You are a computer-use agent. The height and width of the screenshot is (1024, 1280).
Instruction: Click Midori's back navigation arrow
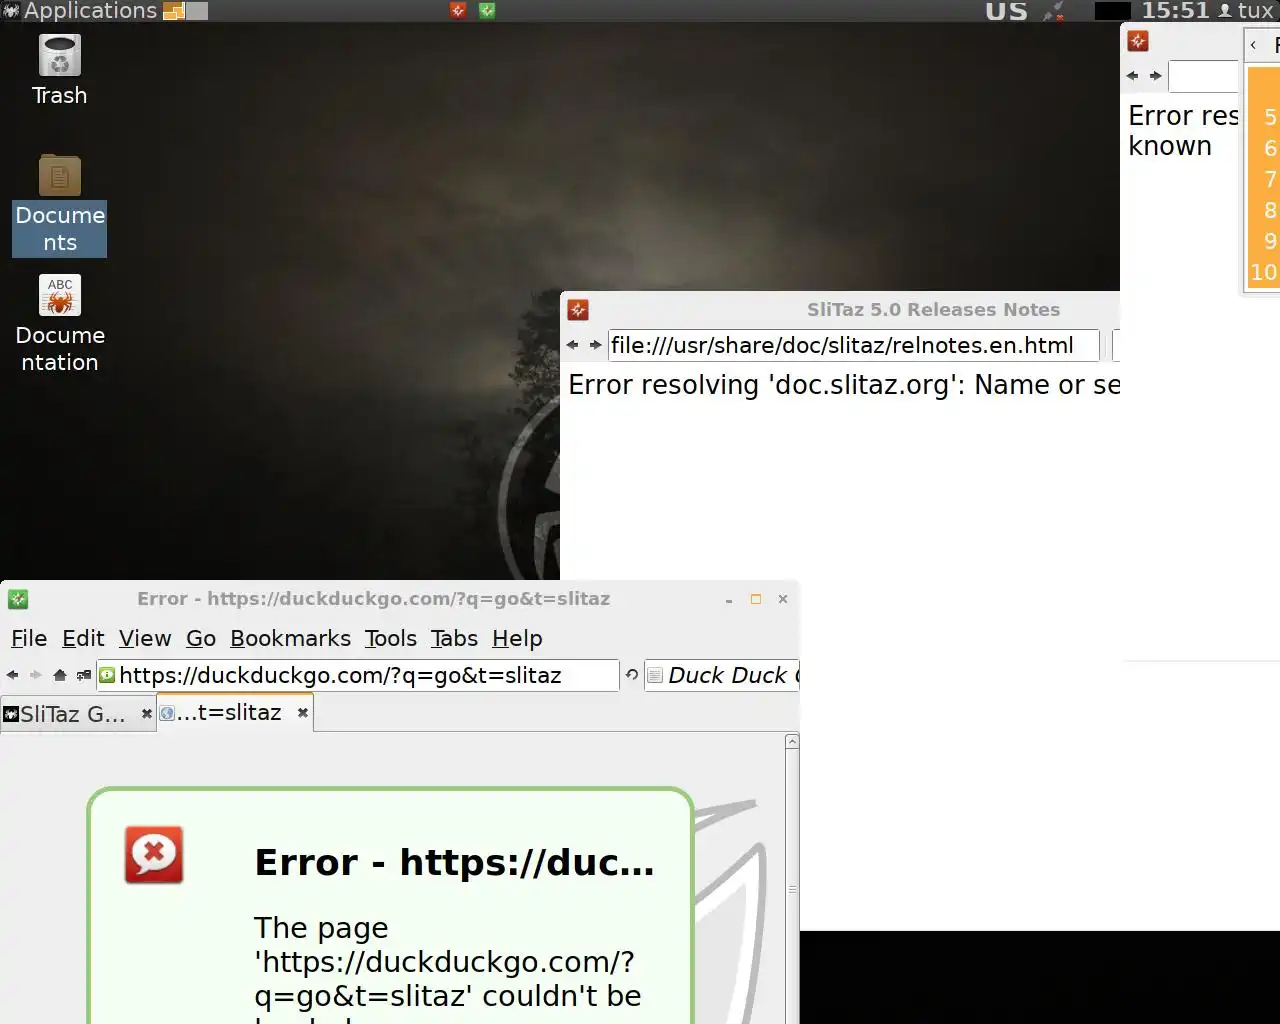[13, 675]
